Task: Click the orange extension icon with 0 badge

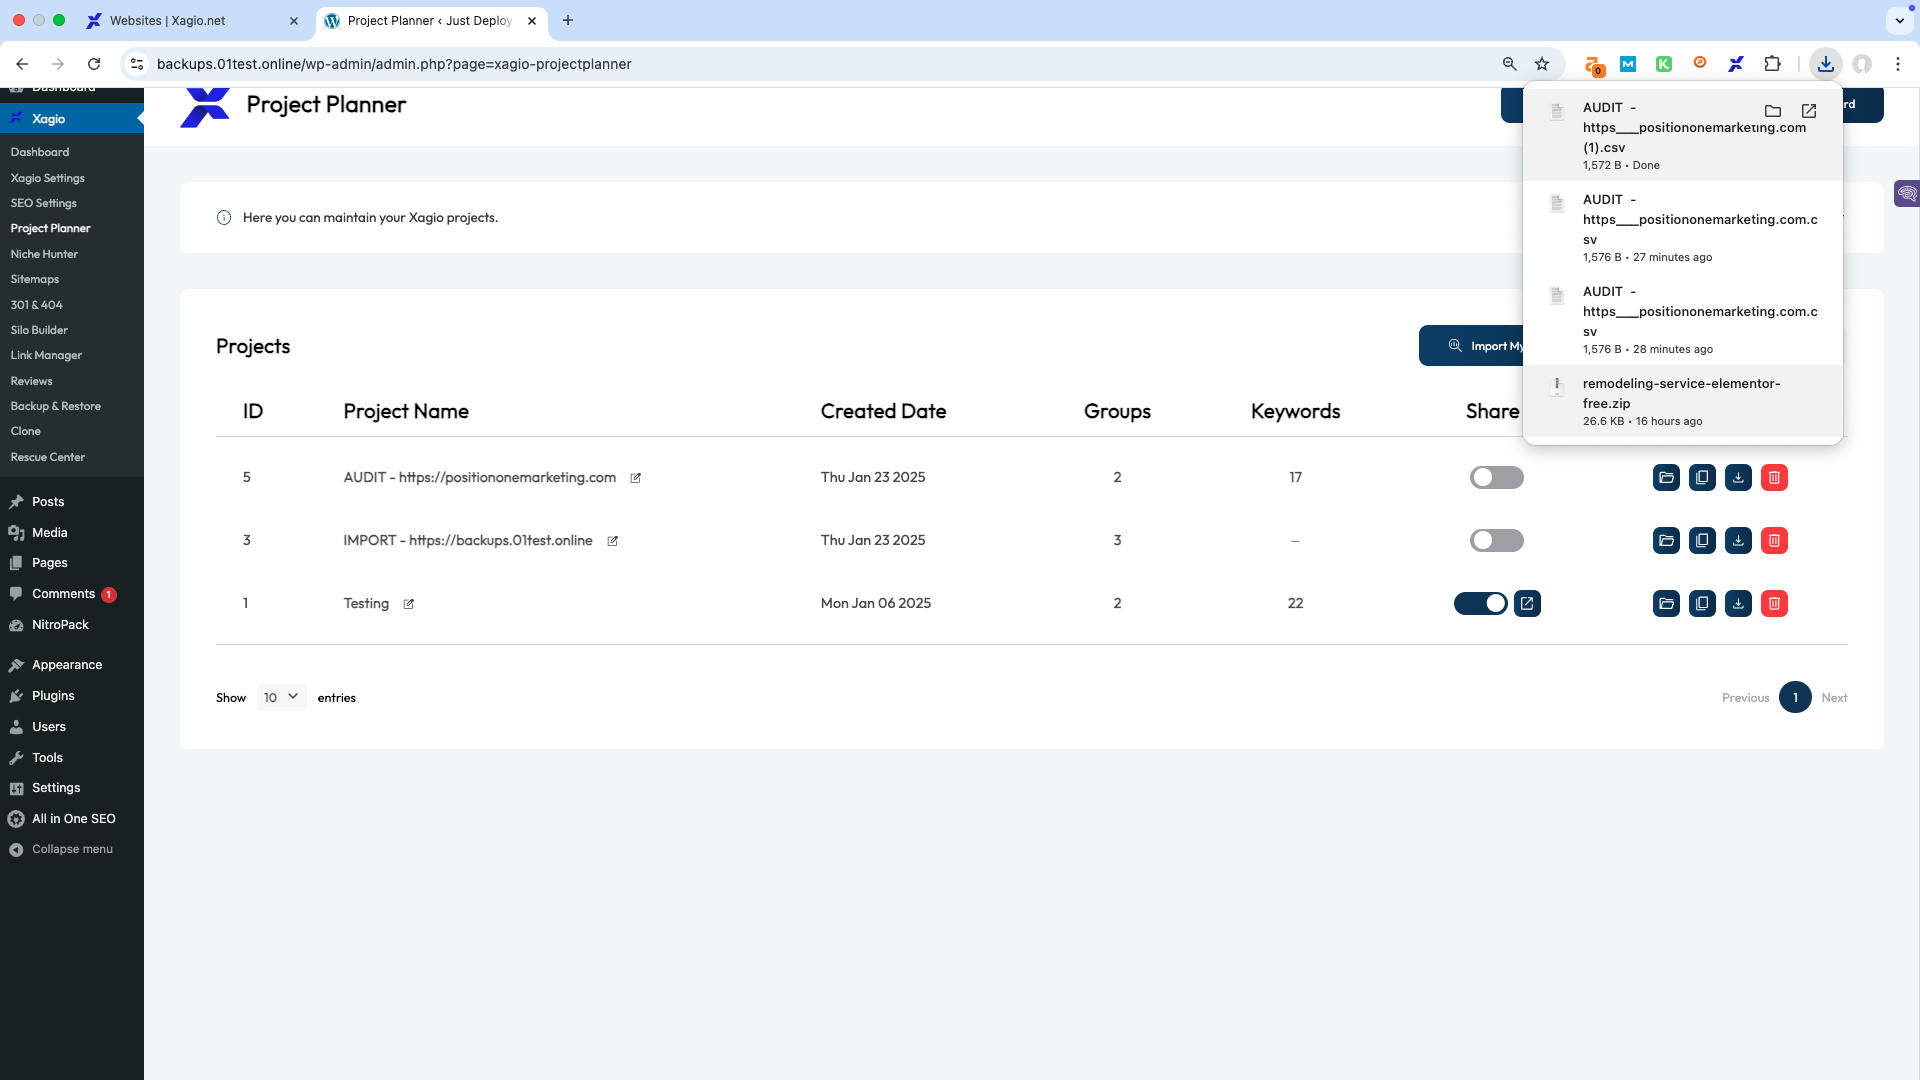Action: pos(1593,65)
